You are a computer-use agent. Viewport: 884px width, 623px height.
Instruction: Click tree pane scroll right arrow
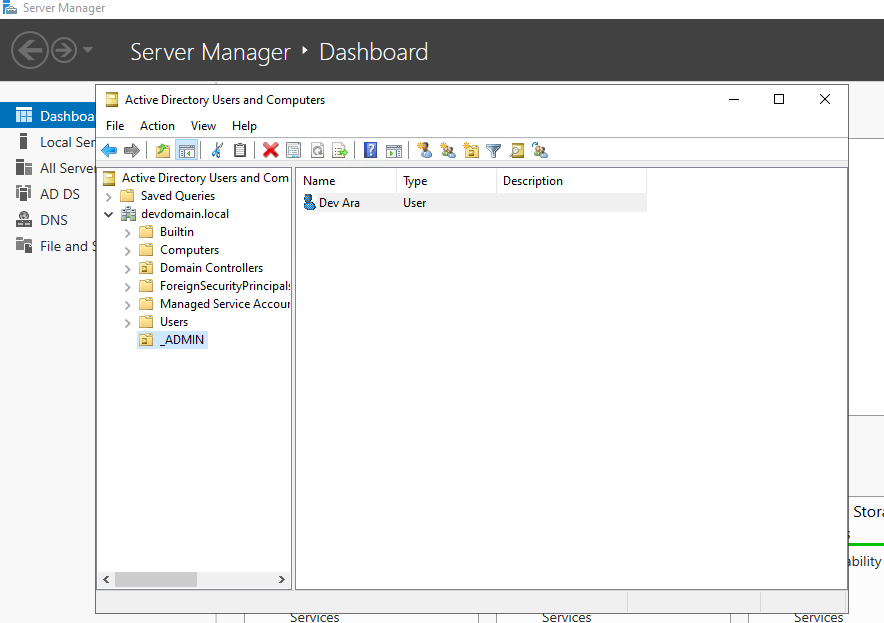coord(281,580)
